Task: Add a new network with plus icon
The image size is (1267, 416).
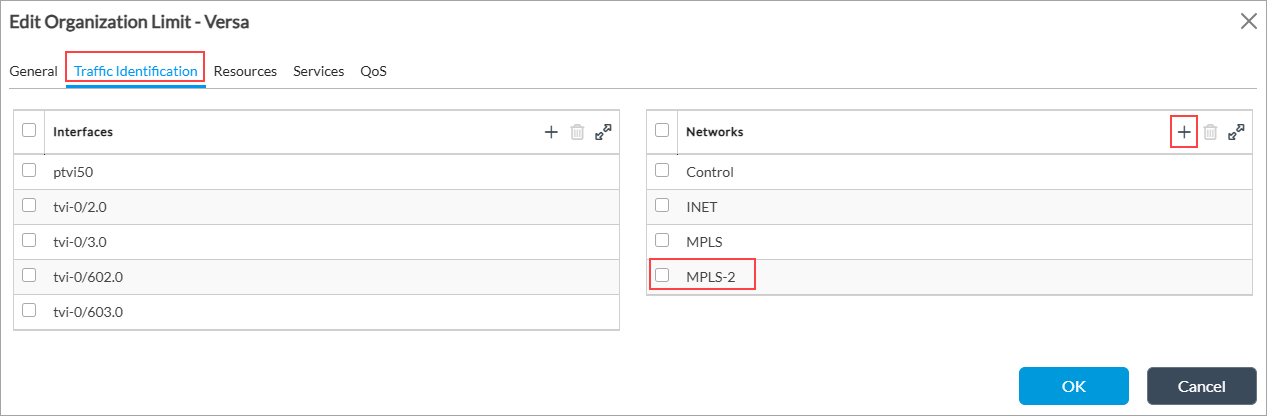Action: [x=1184, y=132]
